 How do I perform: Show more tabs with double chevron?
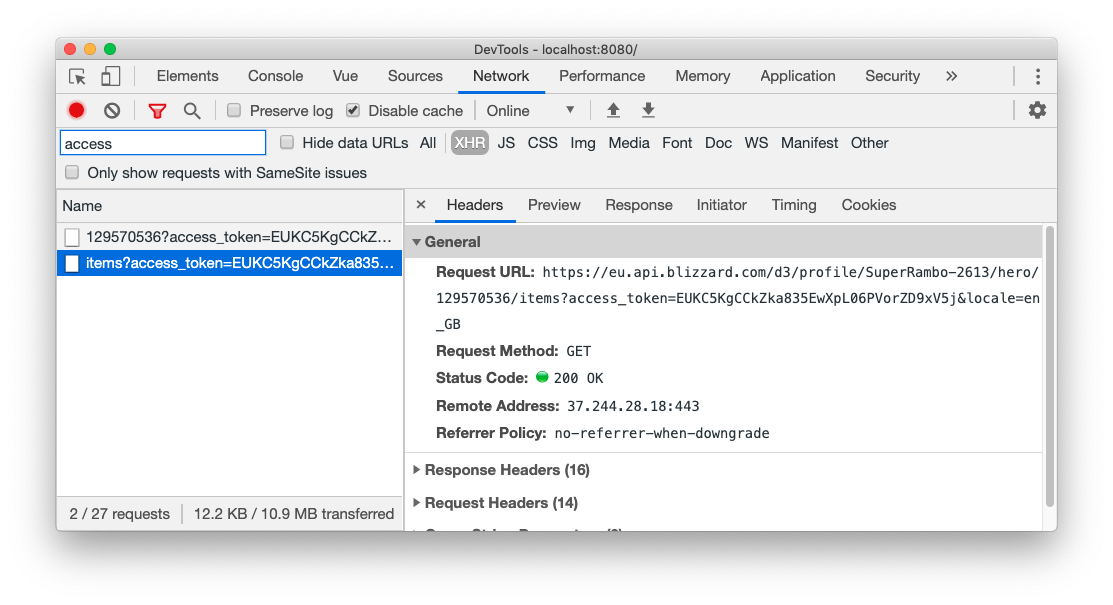[951, 76]
